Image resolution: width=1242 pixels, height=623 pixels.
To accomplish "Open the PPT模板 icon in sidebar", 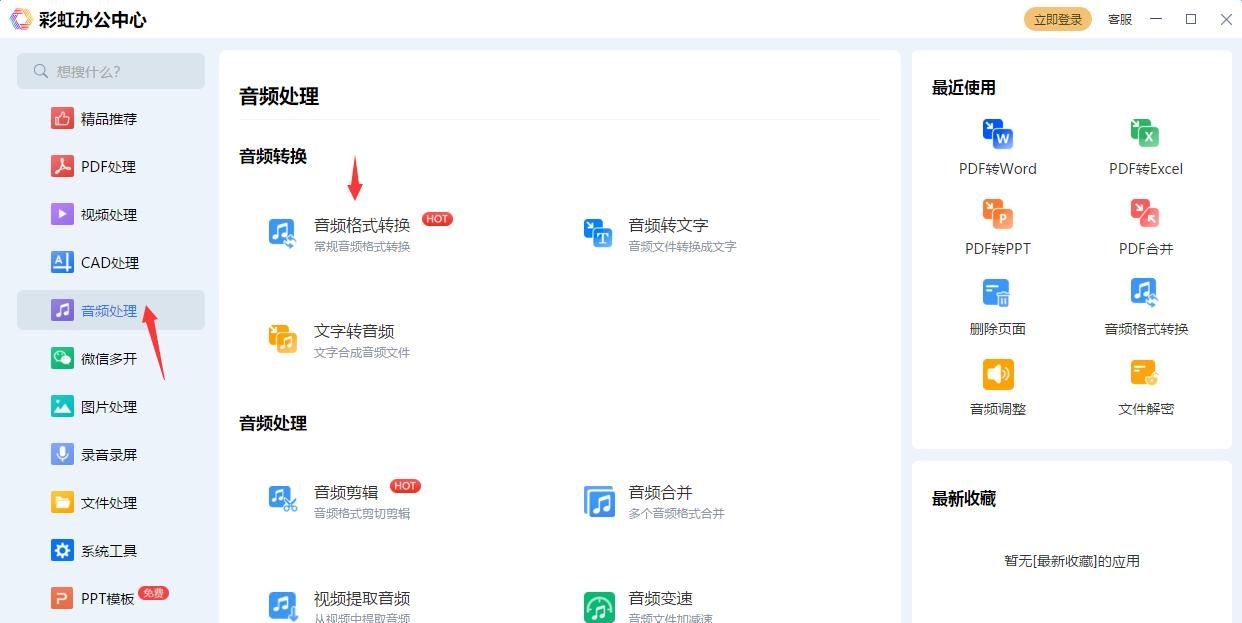I will 63,599.
